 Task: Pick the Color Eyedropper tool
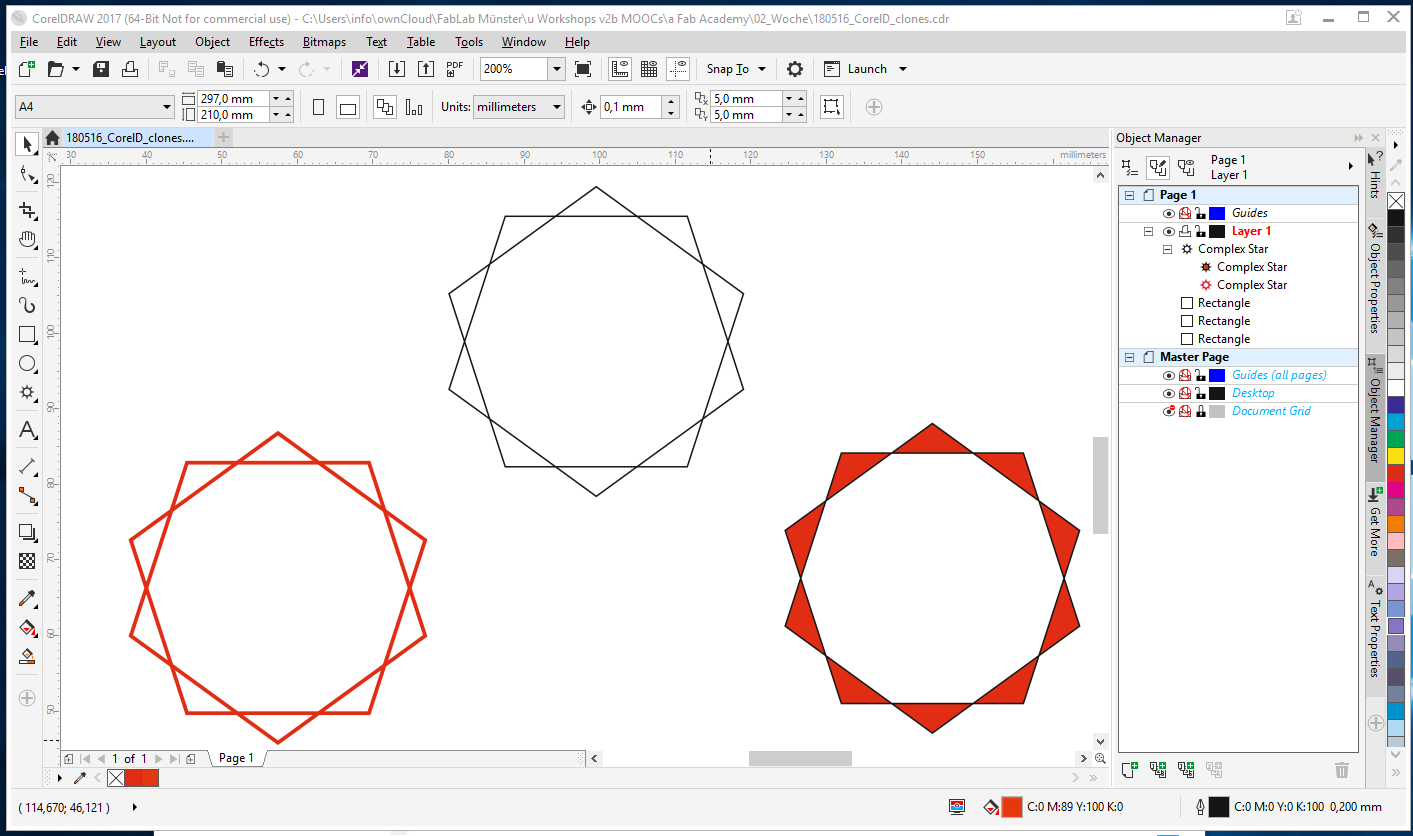27,599
